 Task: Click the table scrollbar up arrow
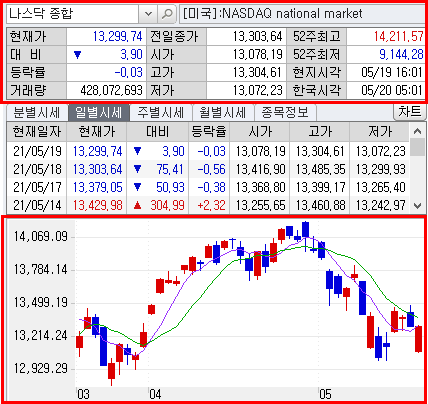point(417,131)
